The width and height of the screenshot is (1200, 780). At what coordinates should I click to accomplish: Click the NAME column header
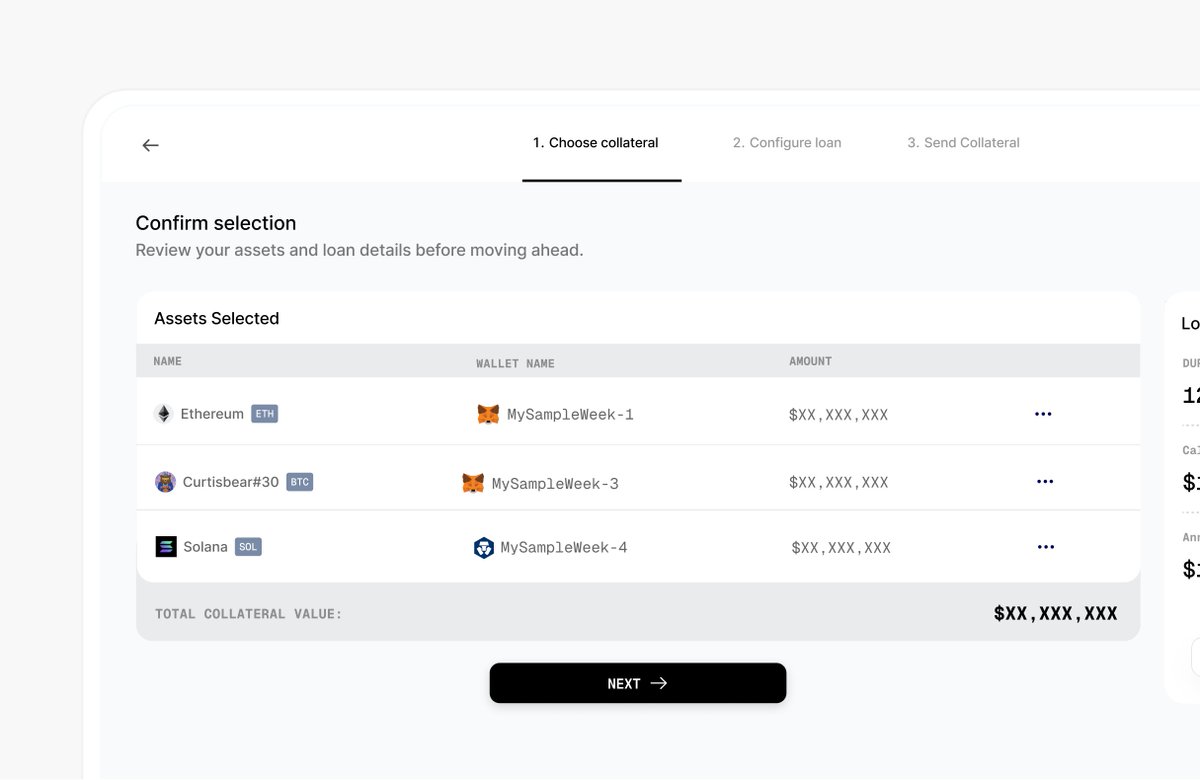coord(168,361)
